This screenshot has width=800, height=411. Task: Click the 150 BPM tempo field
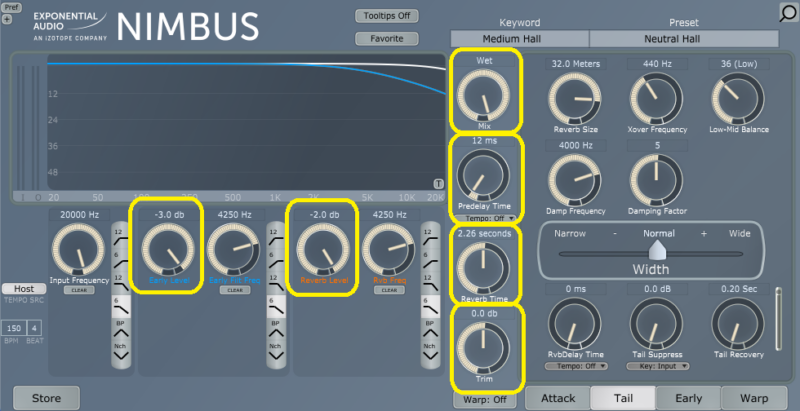coord(13,328)
